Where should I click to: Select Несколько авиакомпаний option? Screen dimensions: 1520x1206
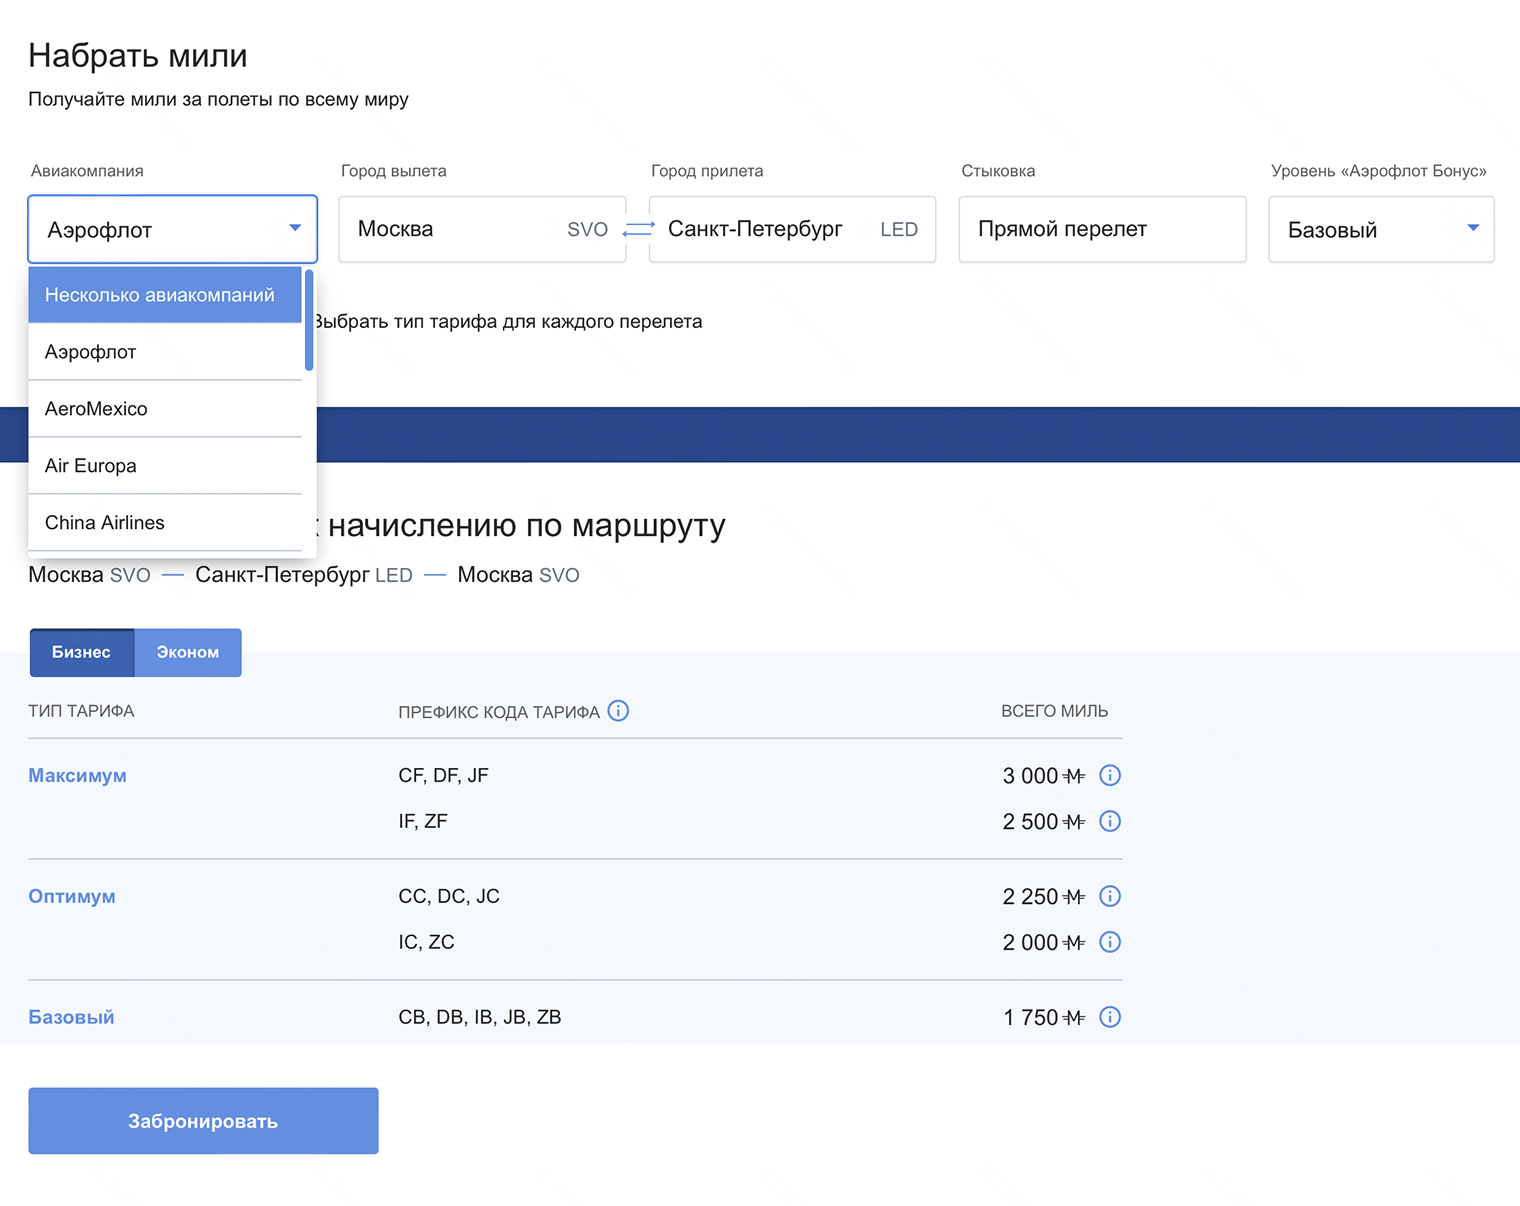[165, 295]
